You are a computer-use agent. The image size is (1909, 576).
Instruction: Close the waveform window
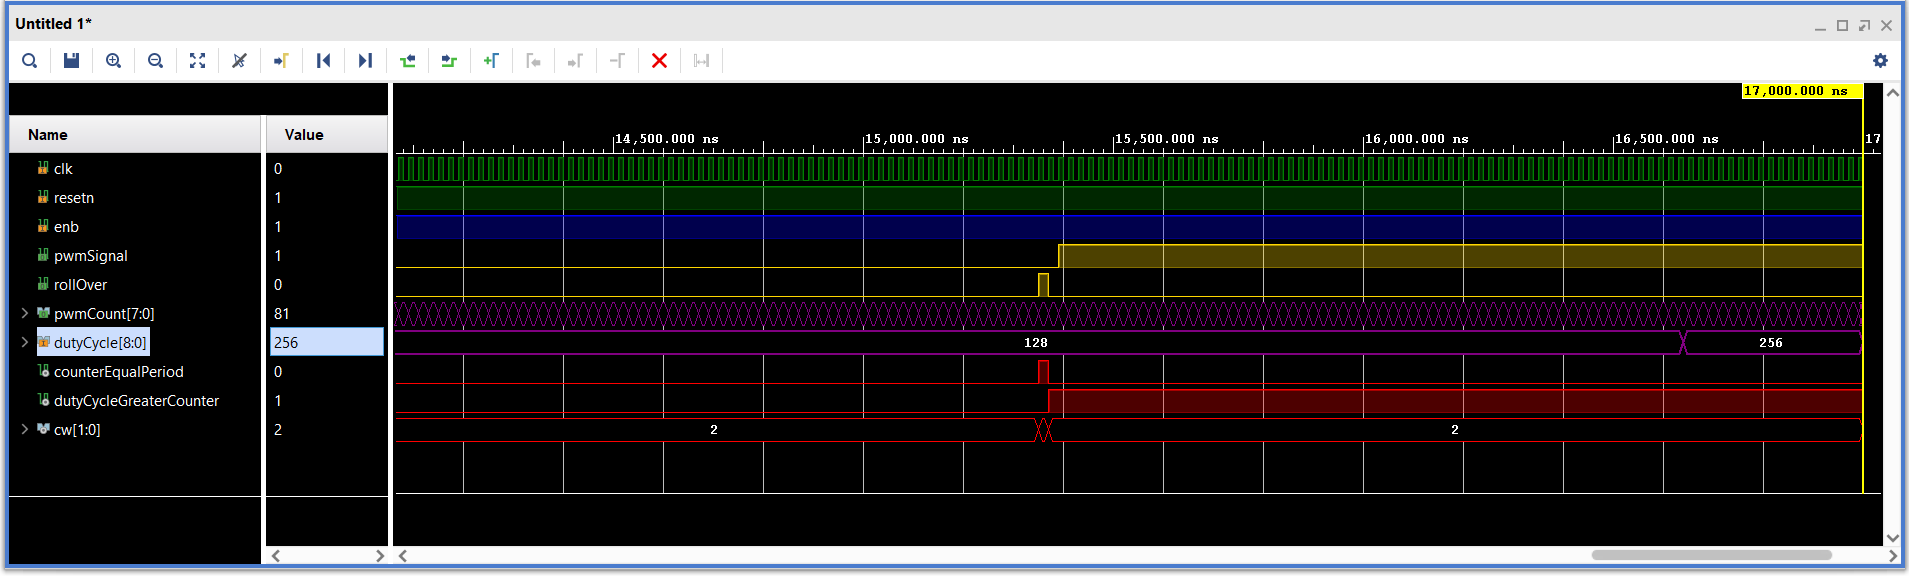pos(1886,25)
